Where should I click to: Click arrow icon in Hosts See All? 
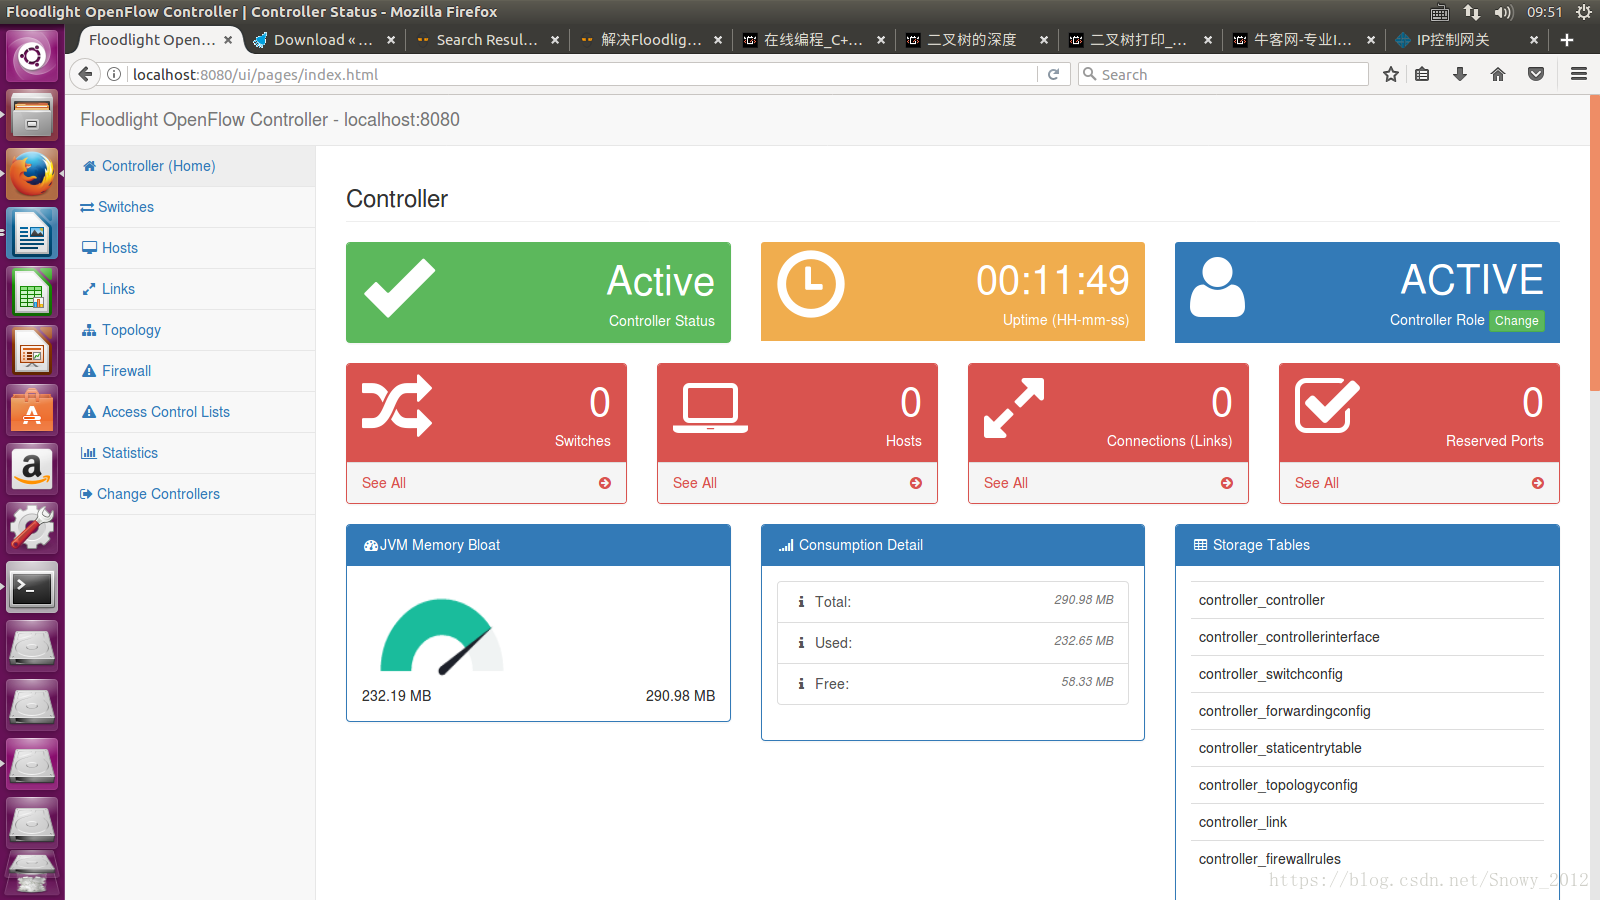click(x=916, y=483)
